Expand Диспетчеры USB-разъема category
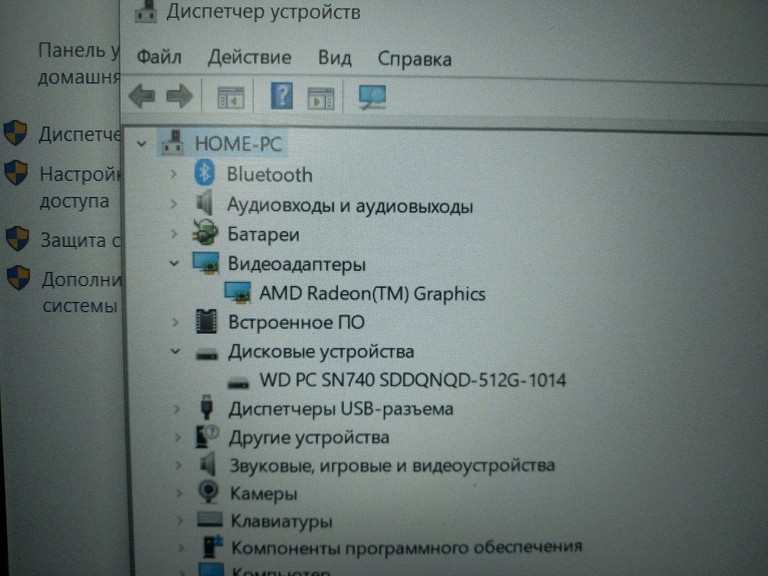The height and width of the screenshot is (576, 768). tap(177, 408)
